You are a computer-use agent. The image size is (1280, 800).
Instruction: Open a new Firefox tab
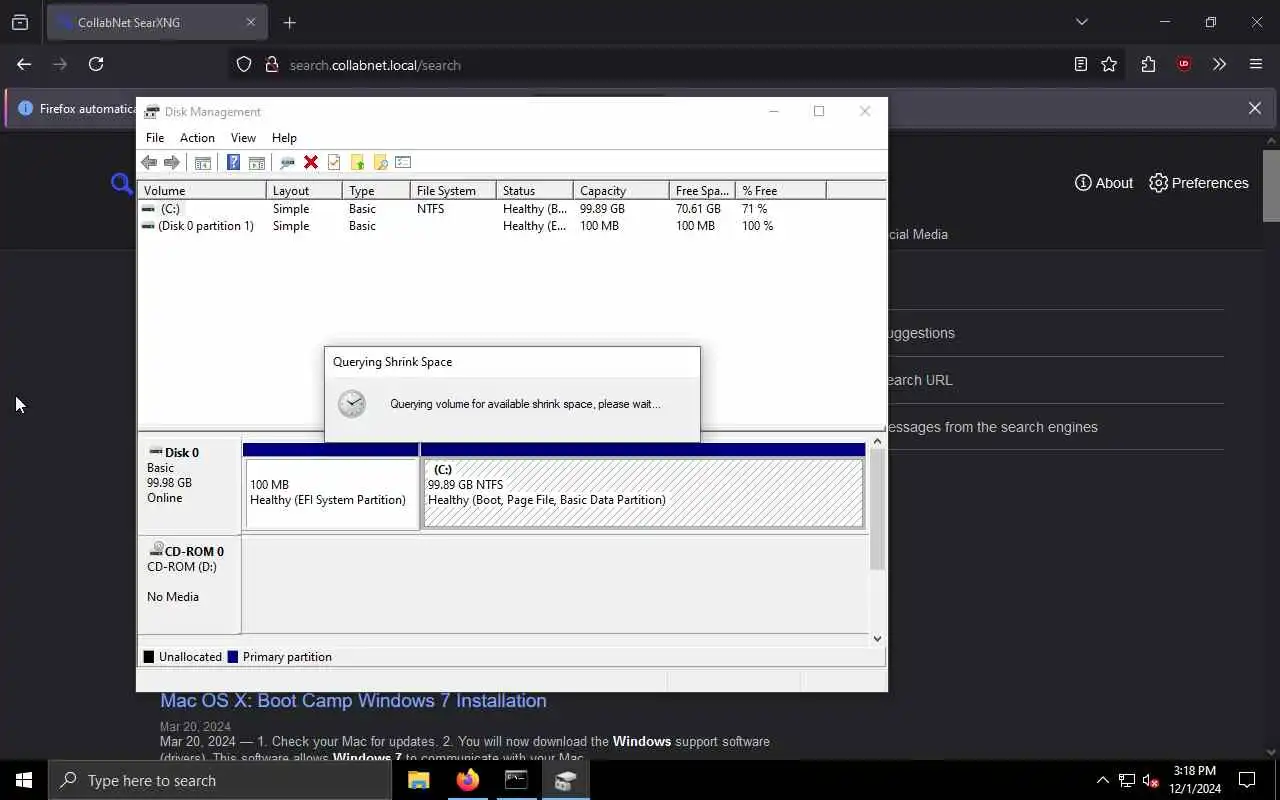pyautogui.click(x=290, y=22)
